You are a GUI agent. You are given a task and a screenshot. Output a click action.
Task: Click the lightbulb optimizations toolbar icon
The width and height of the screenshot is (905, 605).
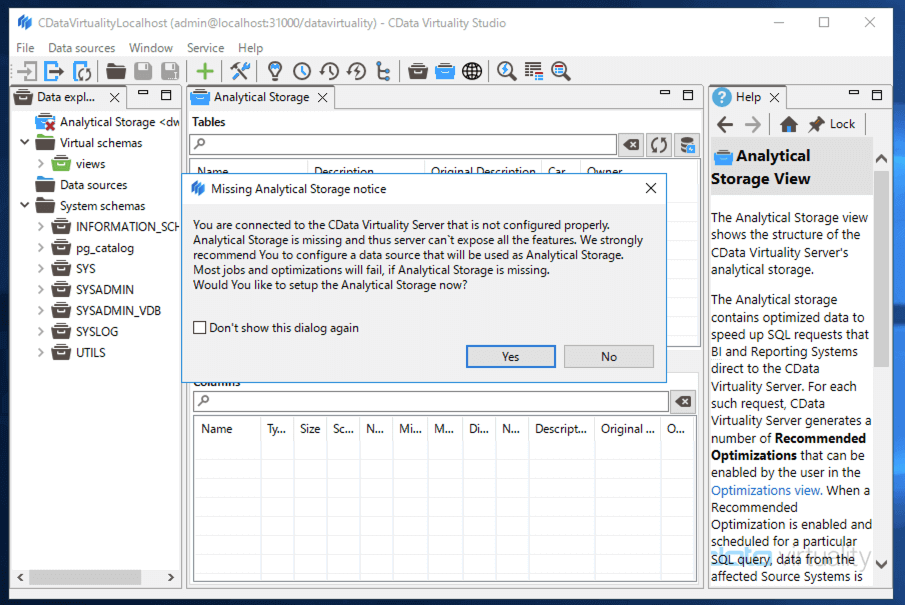coord(274,71)
